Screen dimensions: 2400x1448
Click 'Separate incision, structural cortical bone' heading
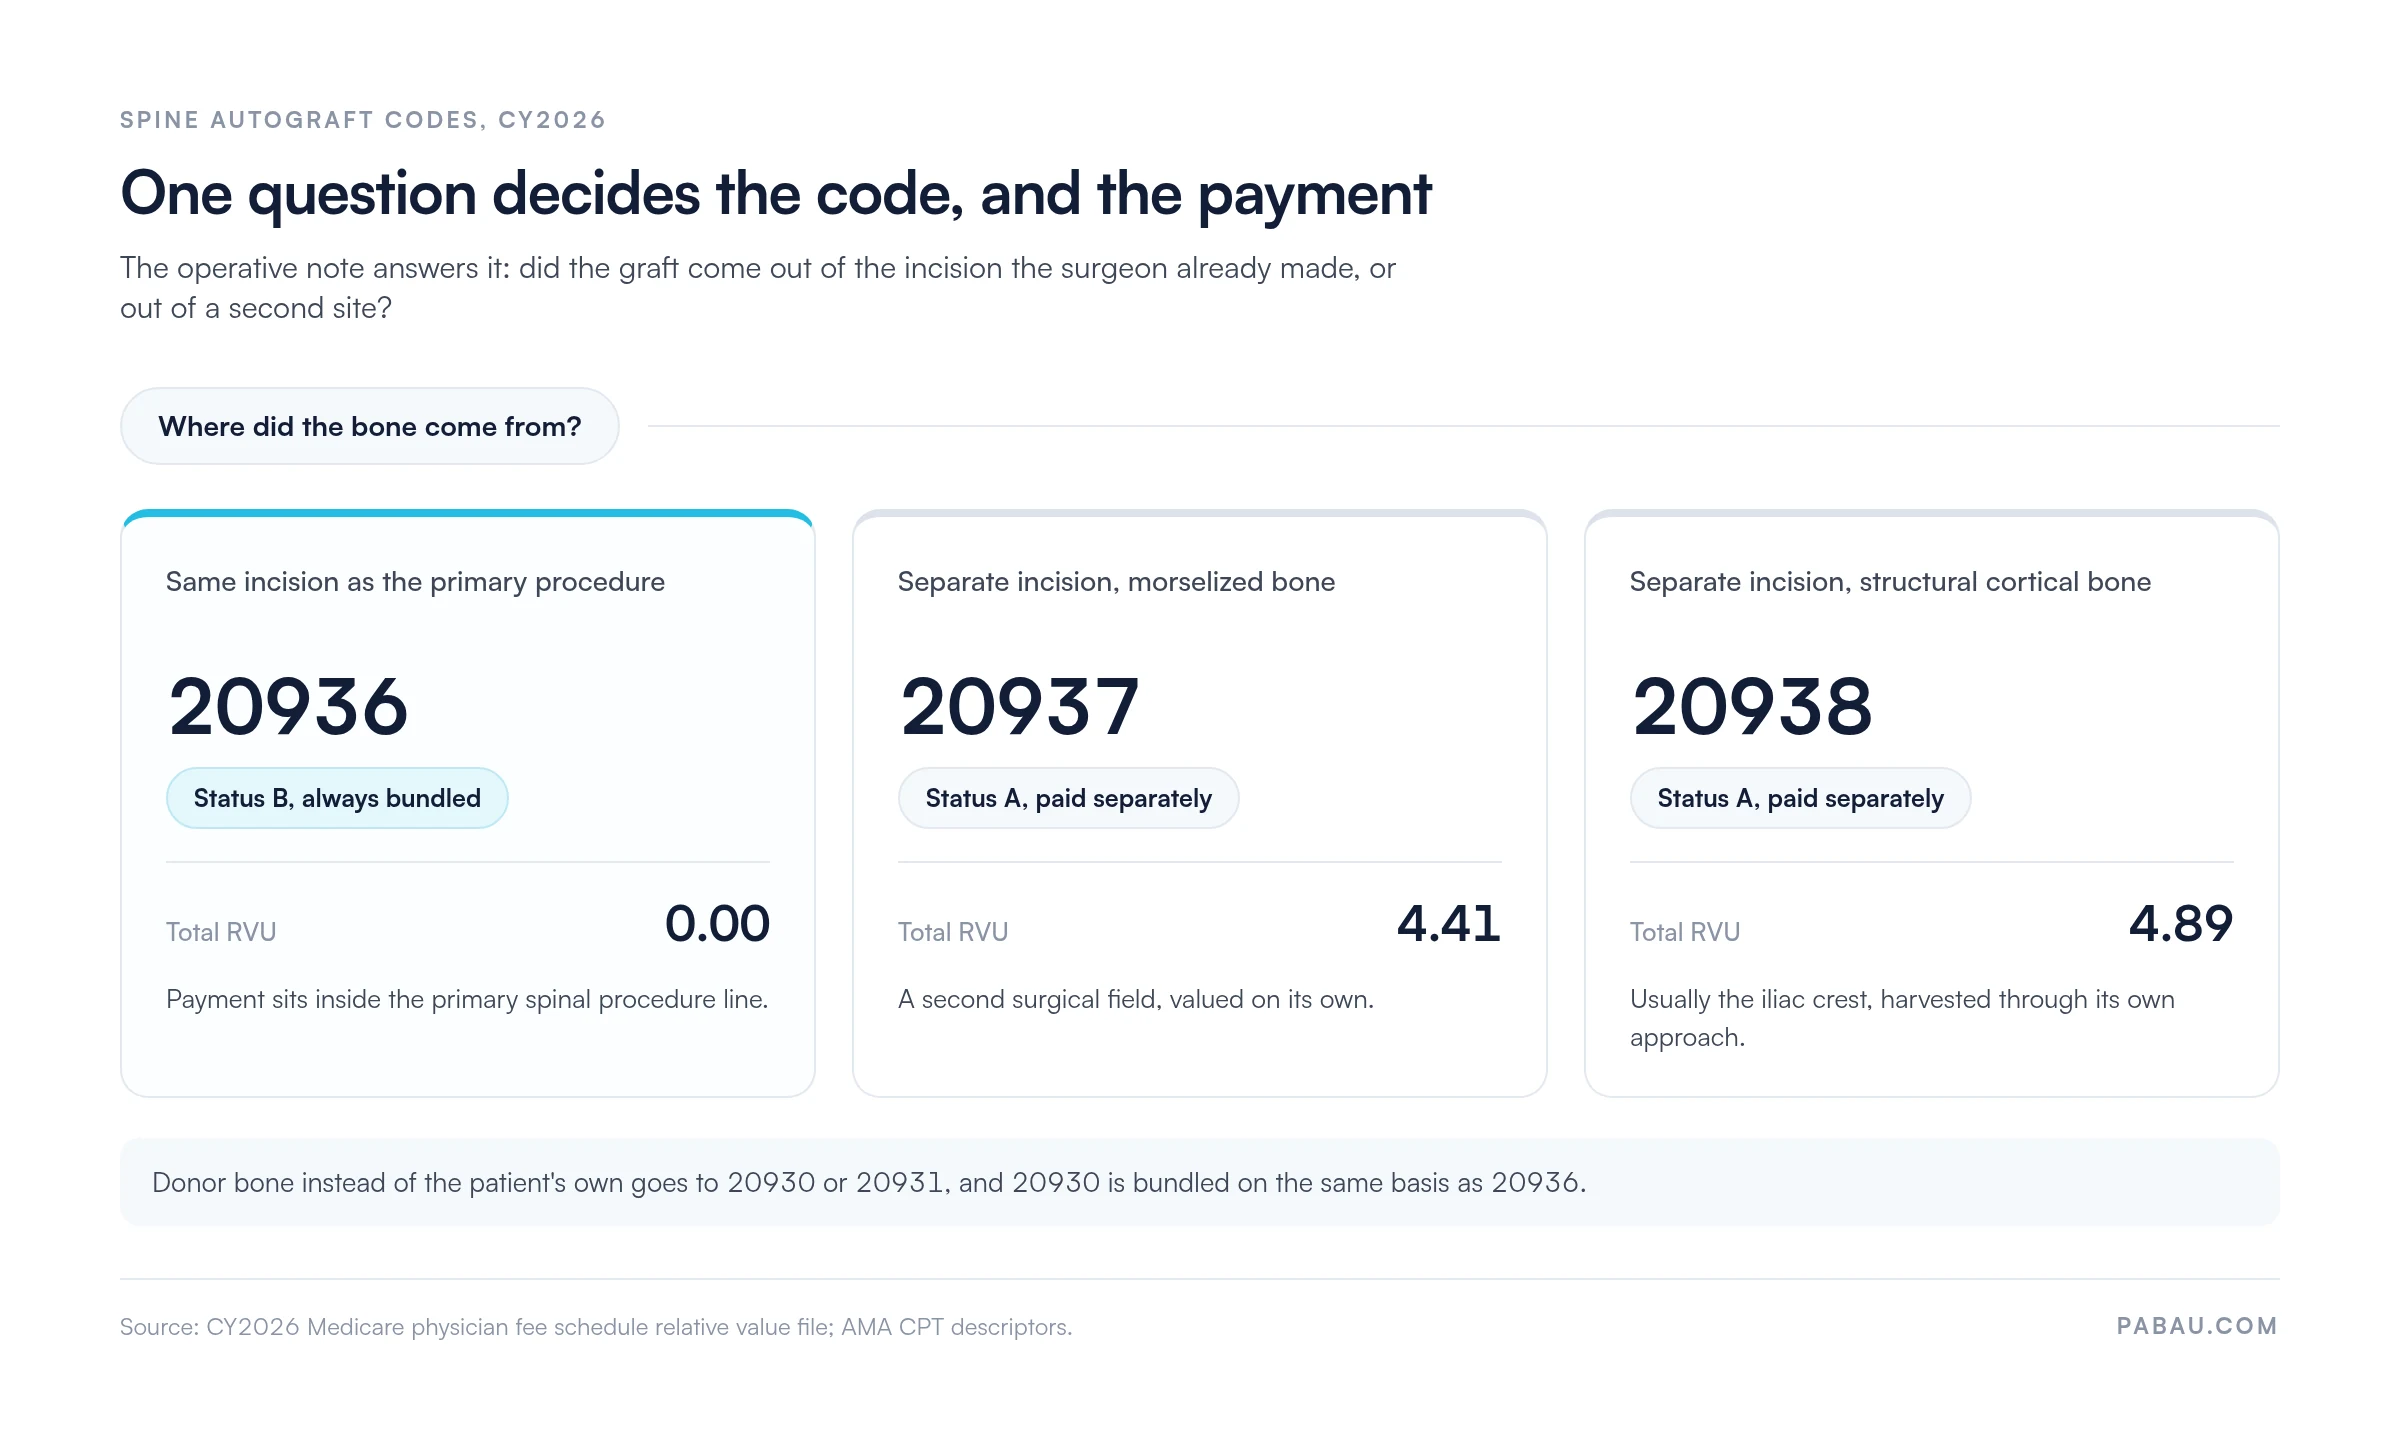pyautogui.click(x=1890, y=582)
